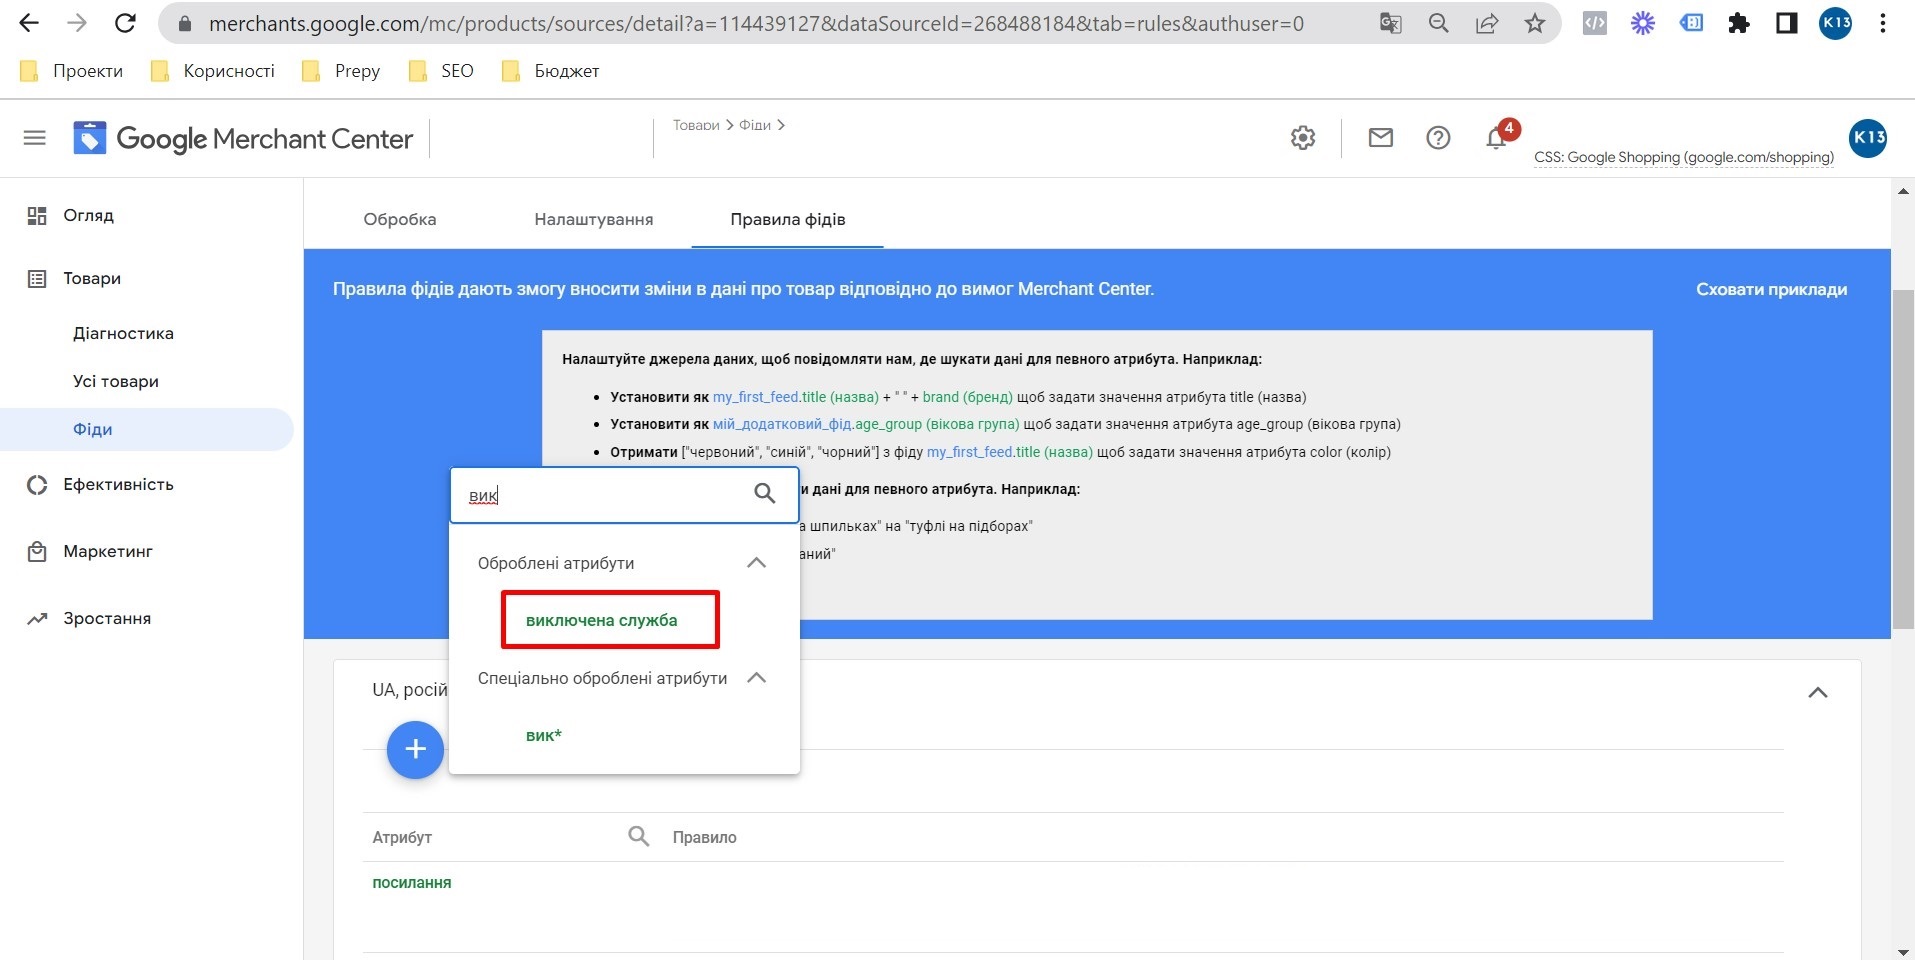Switch to the Налаштування tab
Image resolution: width=1915 pixels, height=960 pixels.
[594, 219]
